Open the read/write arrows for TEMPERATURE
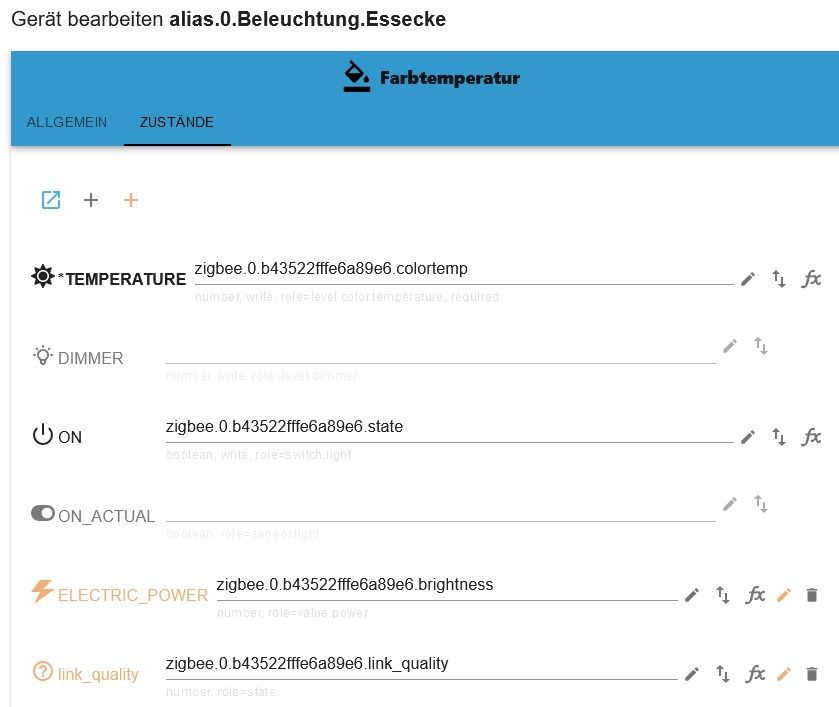 779,279
